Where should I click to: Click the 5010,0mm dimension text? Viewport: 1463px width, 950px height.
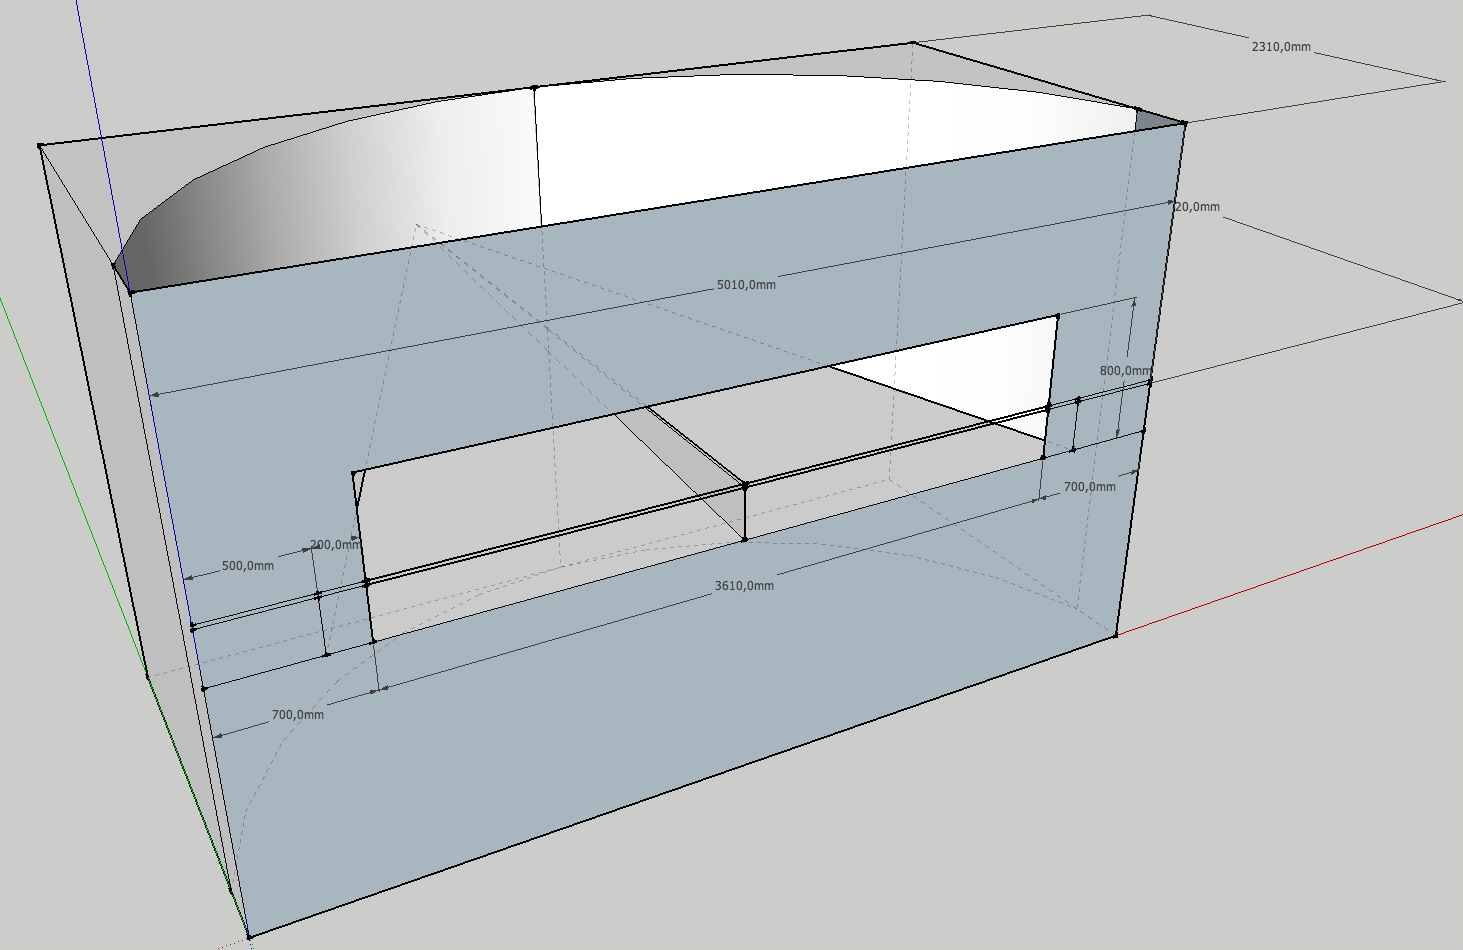(x=746, y=285)
